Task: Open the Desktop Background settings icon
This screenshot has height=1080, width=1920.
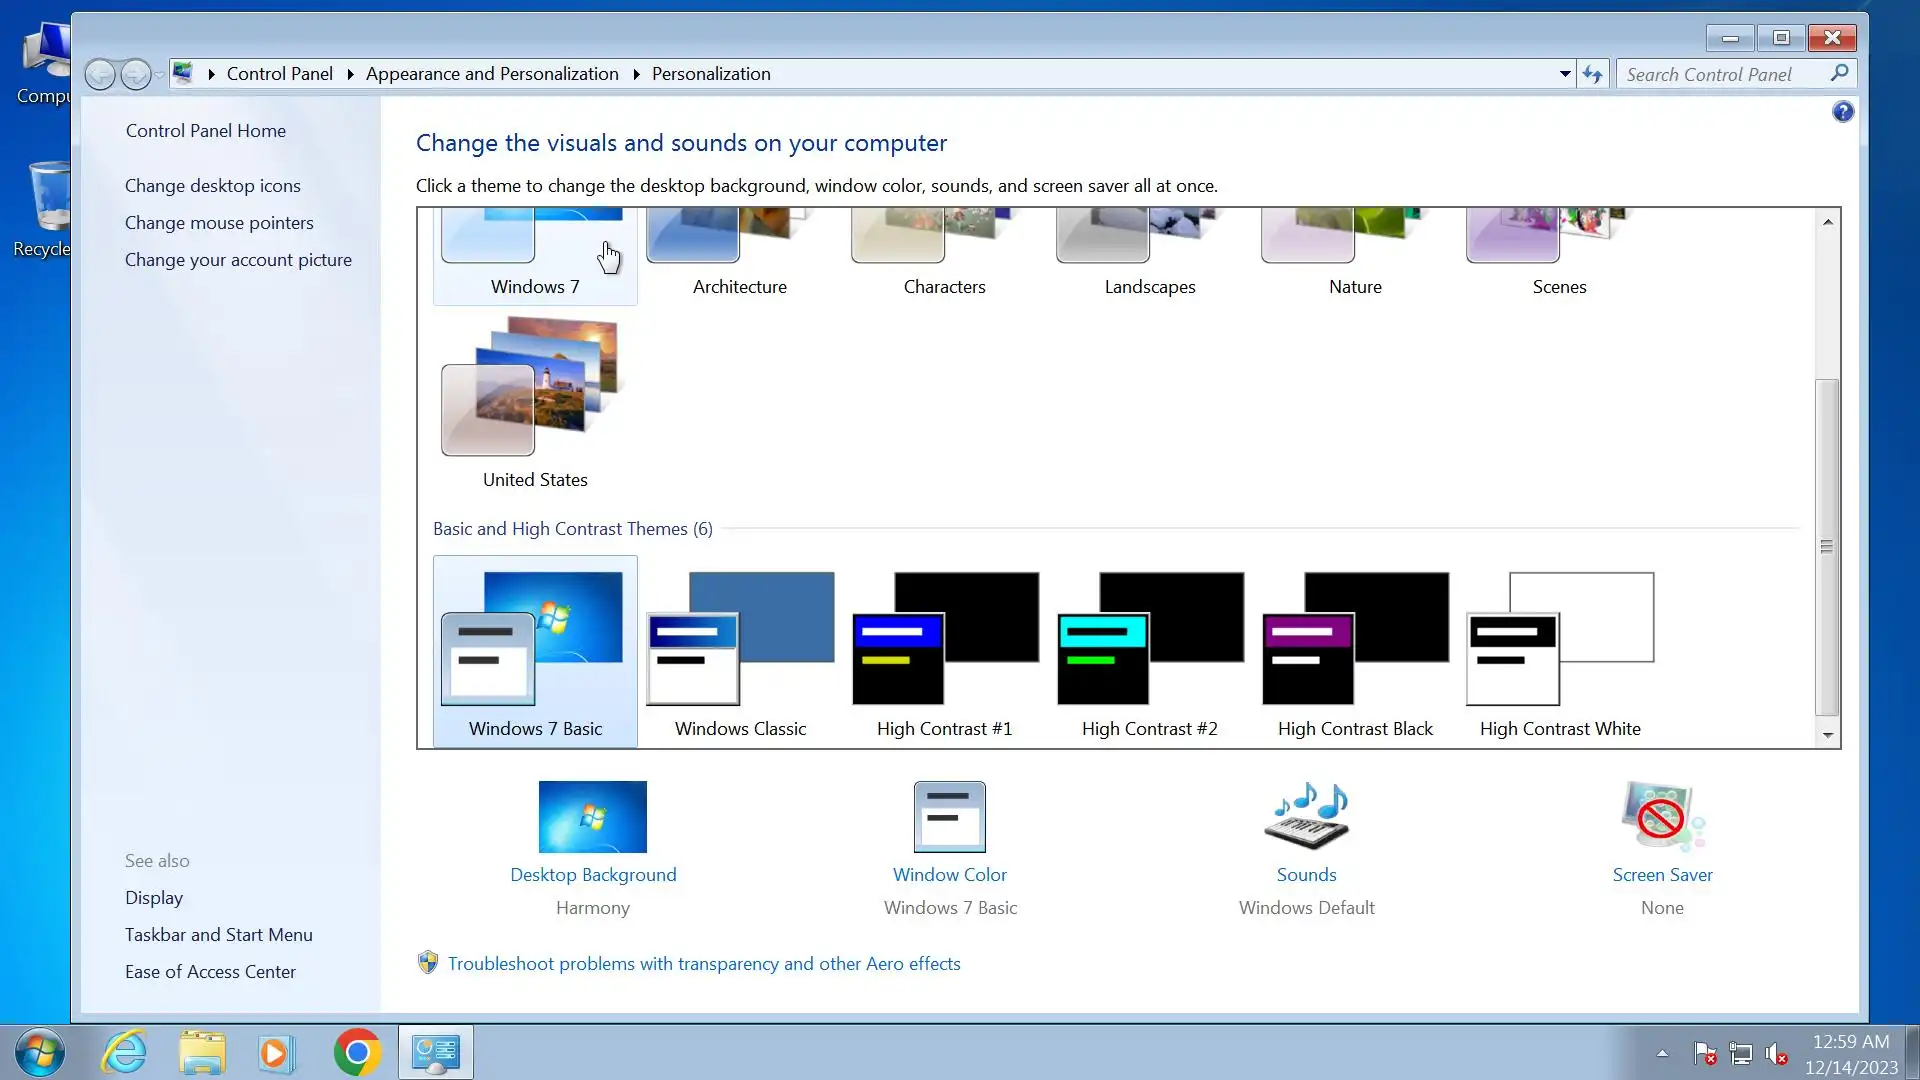Action: (592, 817)
